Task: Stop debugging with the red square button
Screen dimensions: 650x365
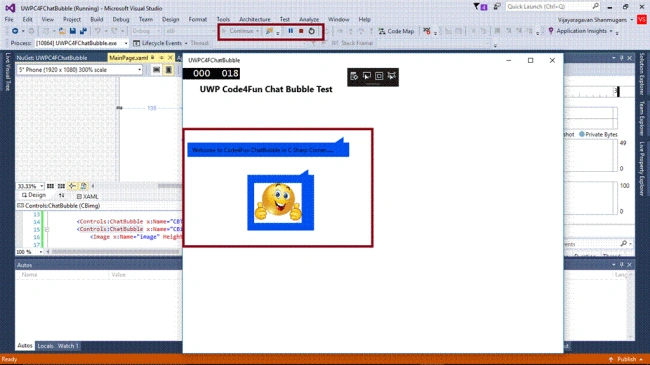Action: point(301,31)
